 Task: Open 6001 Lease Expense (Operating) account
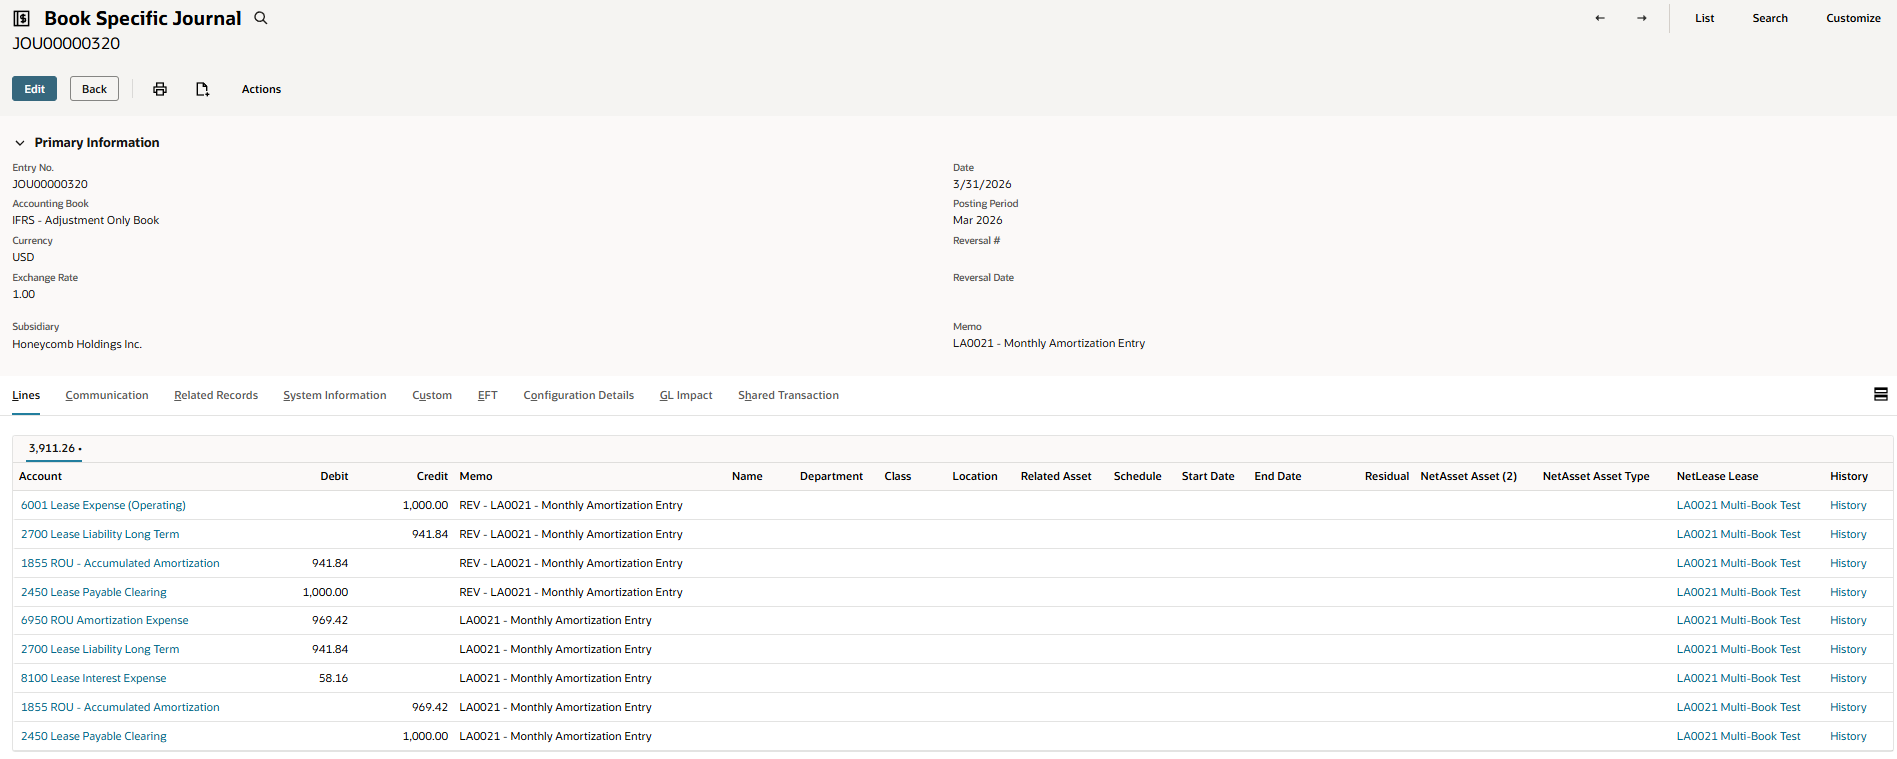point(103,505)
